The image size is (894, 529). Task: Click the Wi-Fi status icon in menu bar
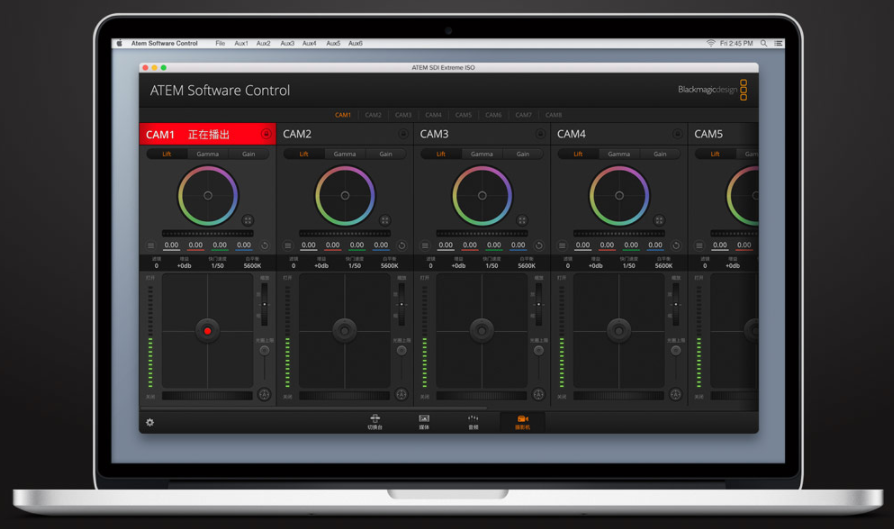point(710,43)
